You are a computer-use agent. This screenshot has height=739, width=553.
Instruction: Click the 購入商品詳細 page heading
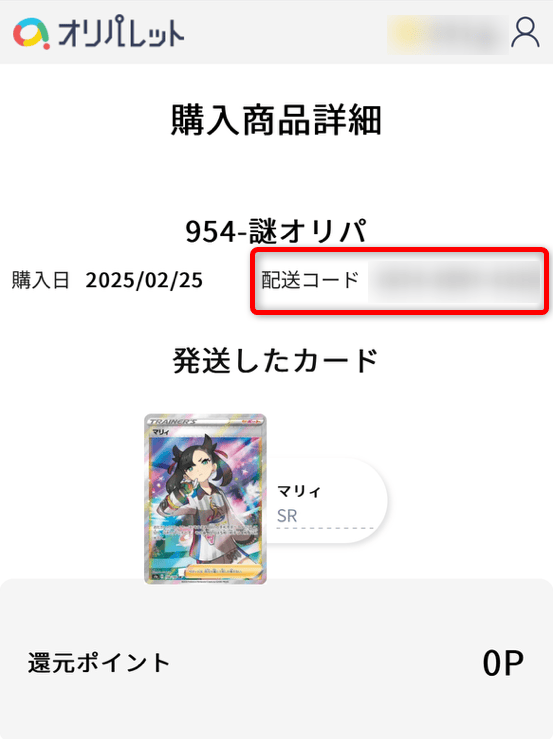[276, 120]
